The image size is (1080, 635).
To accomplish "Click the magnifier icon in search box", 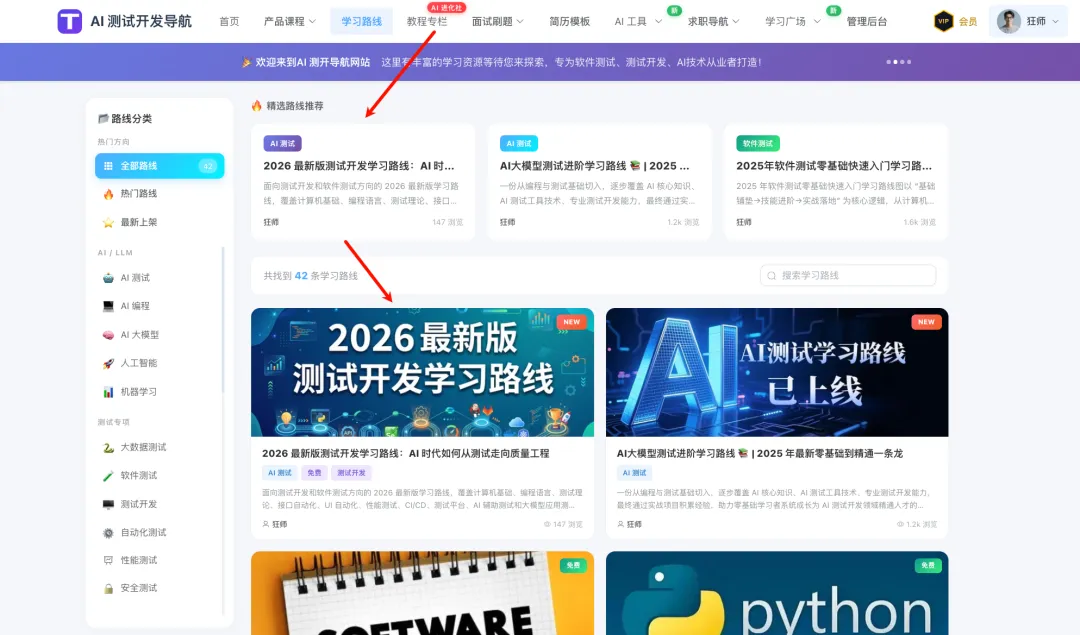I will (771, 275).
